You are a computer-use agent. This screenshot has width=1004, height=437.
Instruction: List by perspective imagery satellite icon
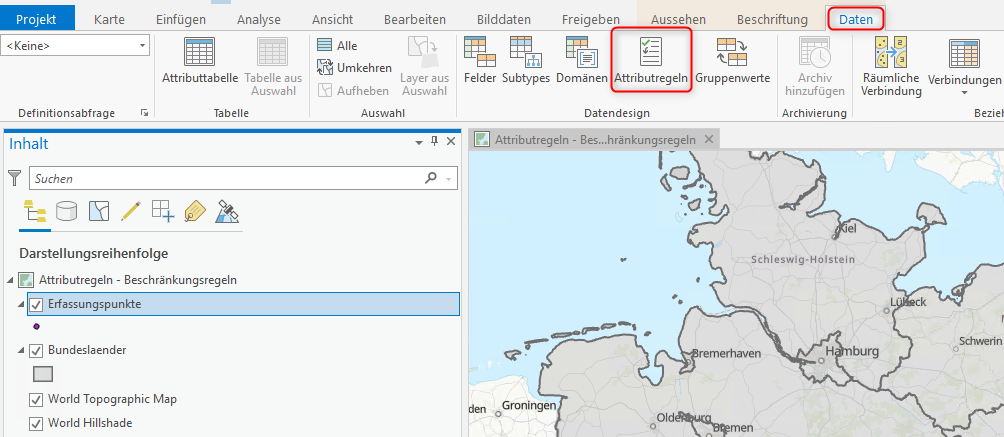pos(227,211)
